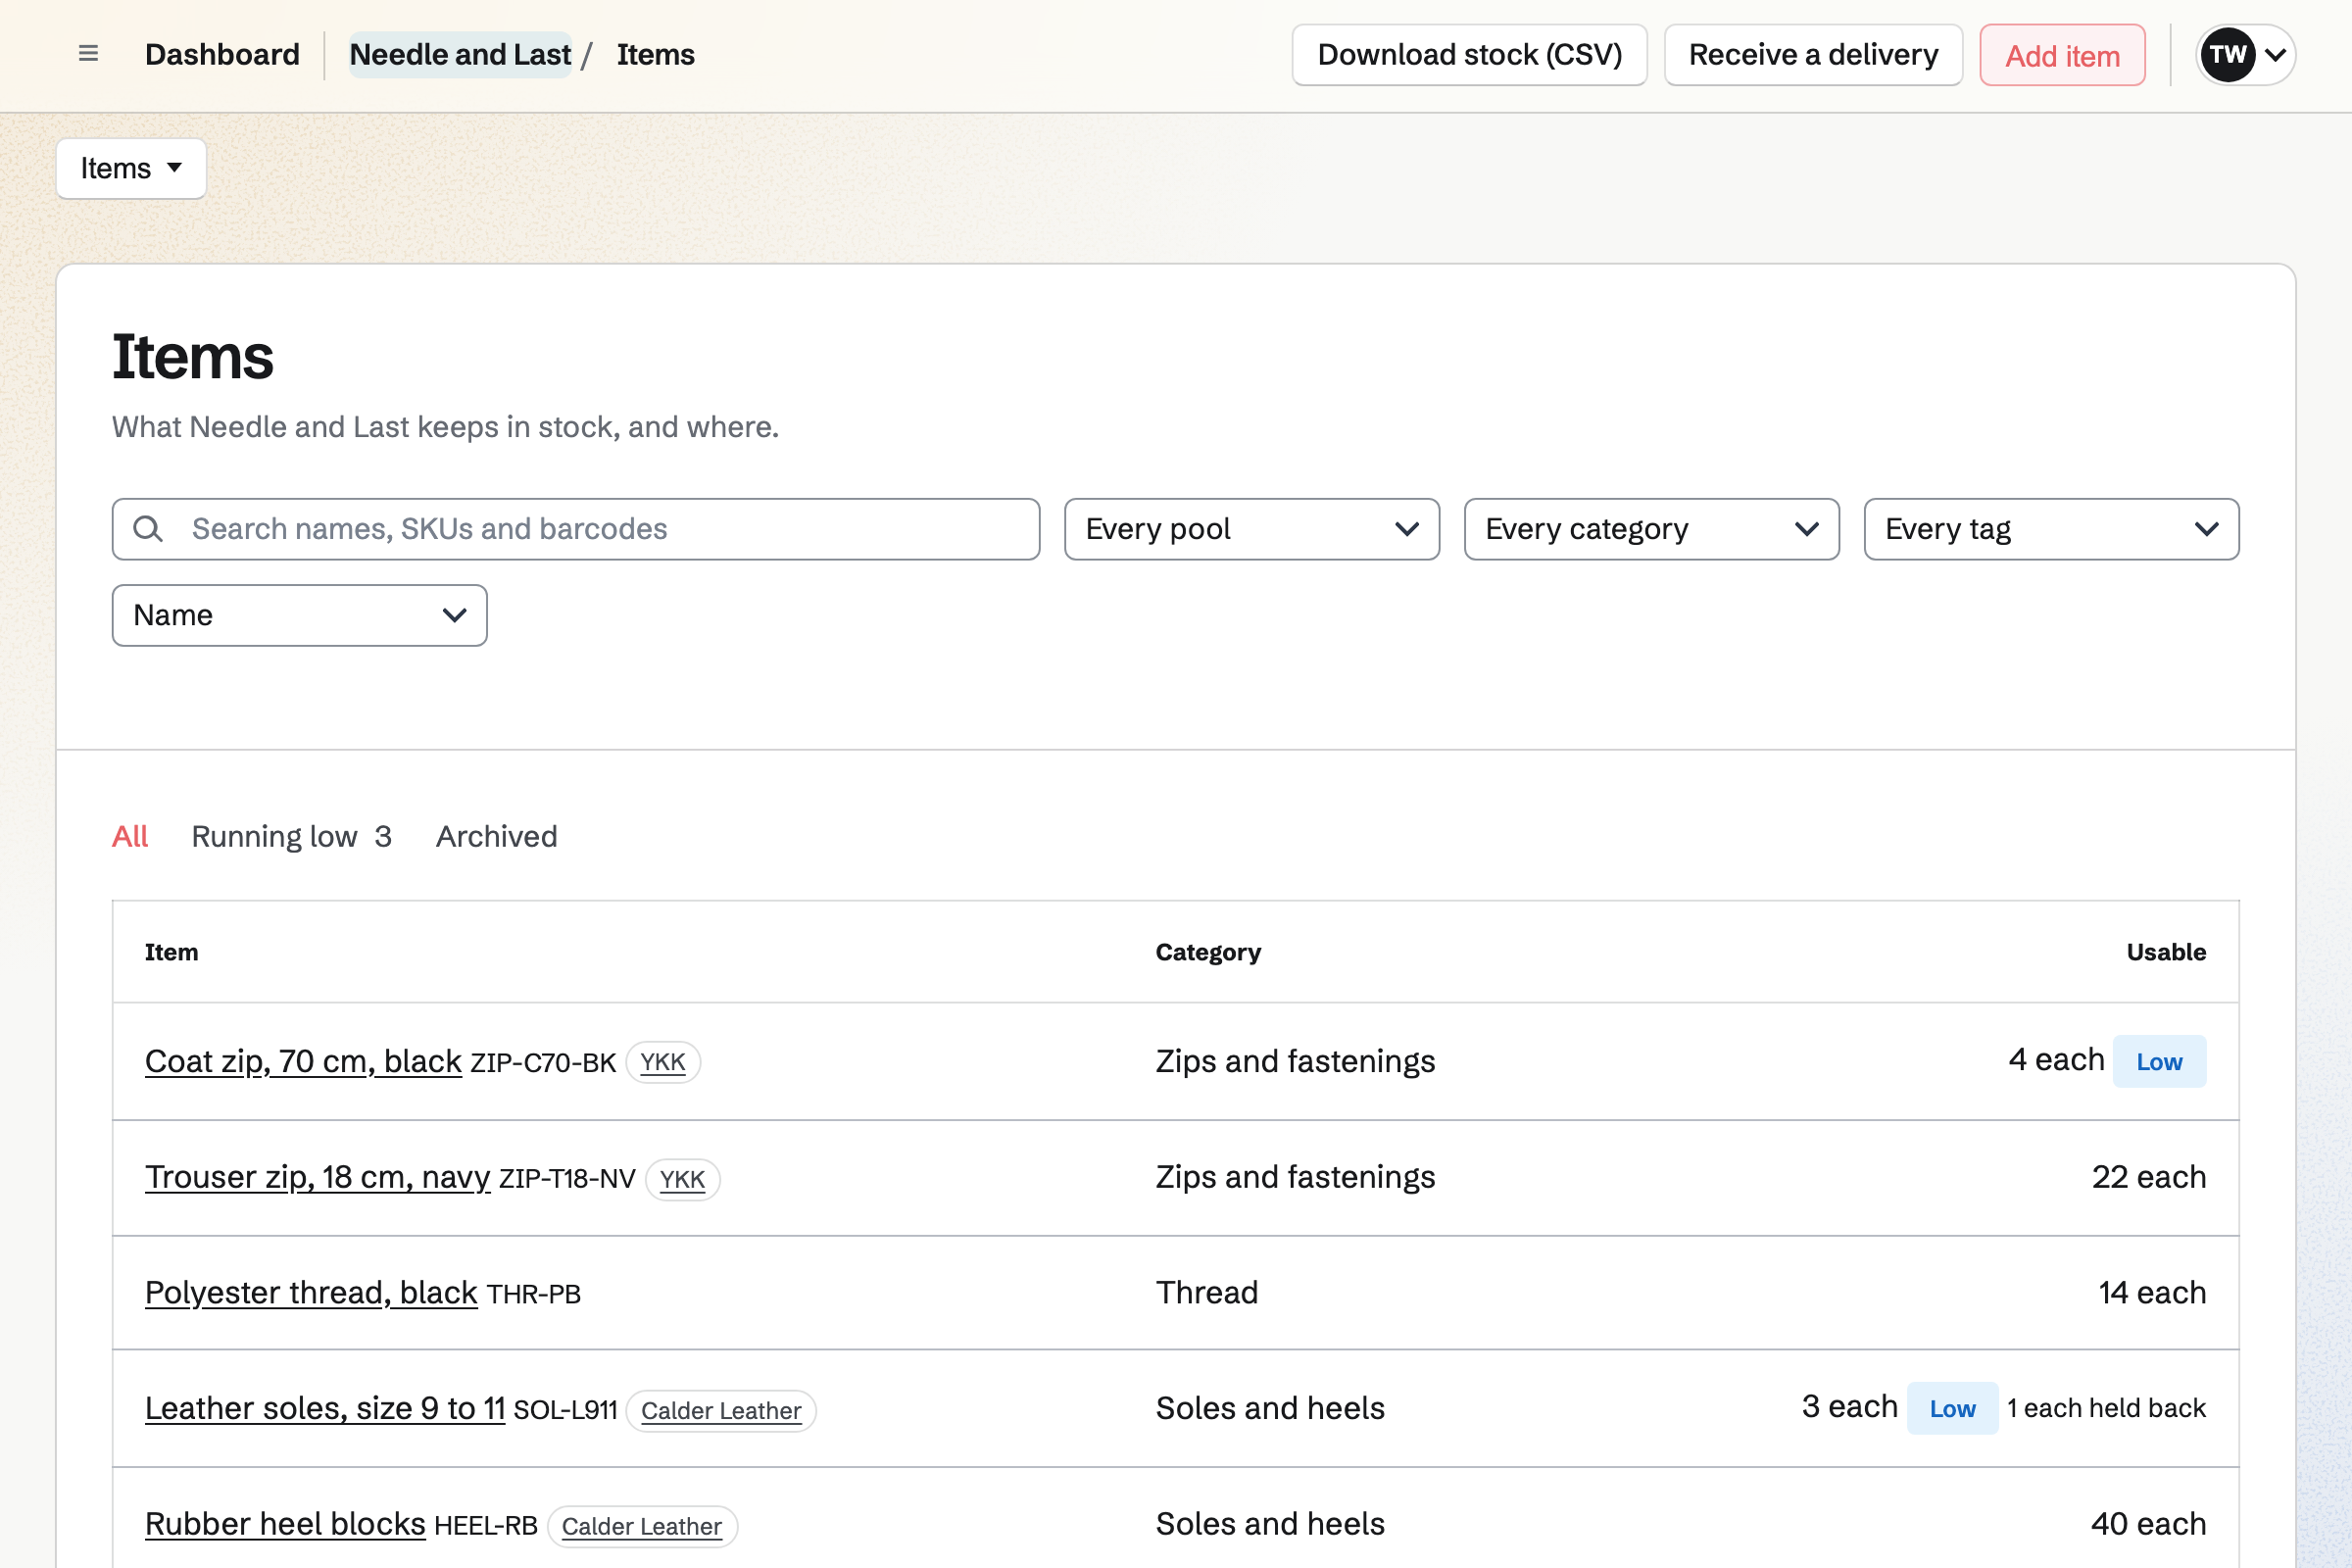Viewport: 2352px width, 1568px height.
Task: Open the Every category filter
Action: pos(1651,529)
